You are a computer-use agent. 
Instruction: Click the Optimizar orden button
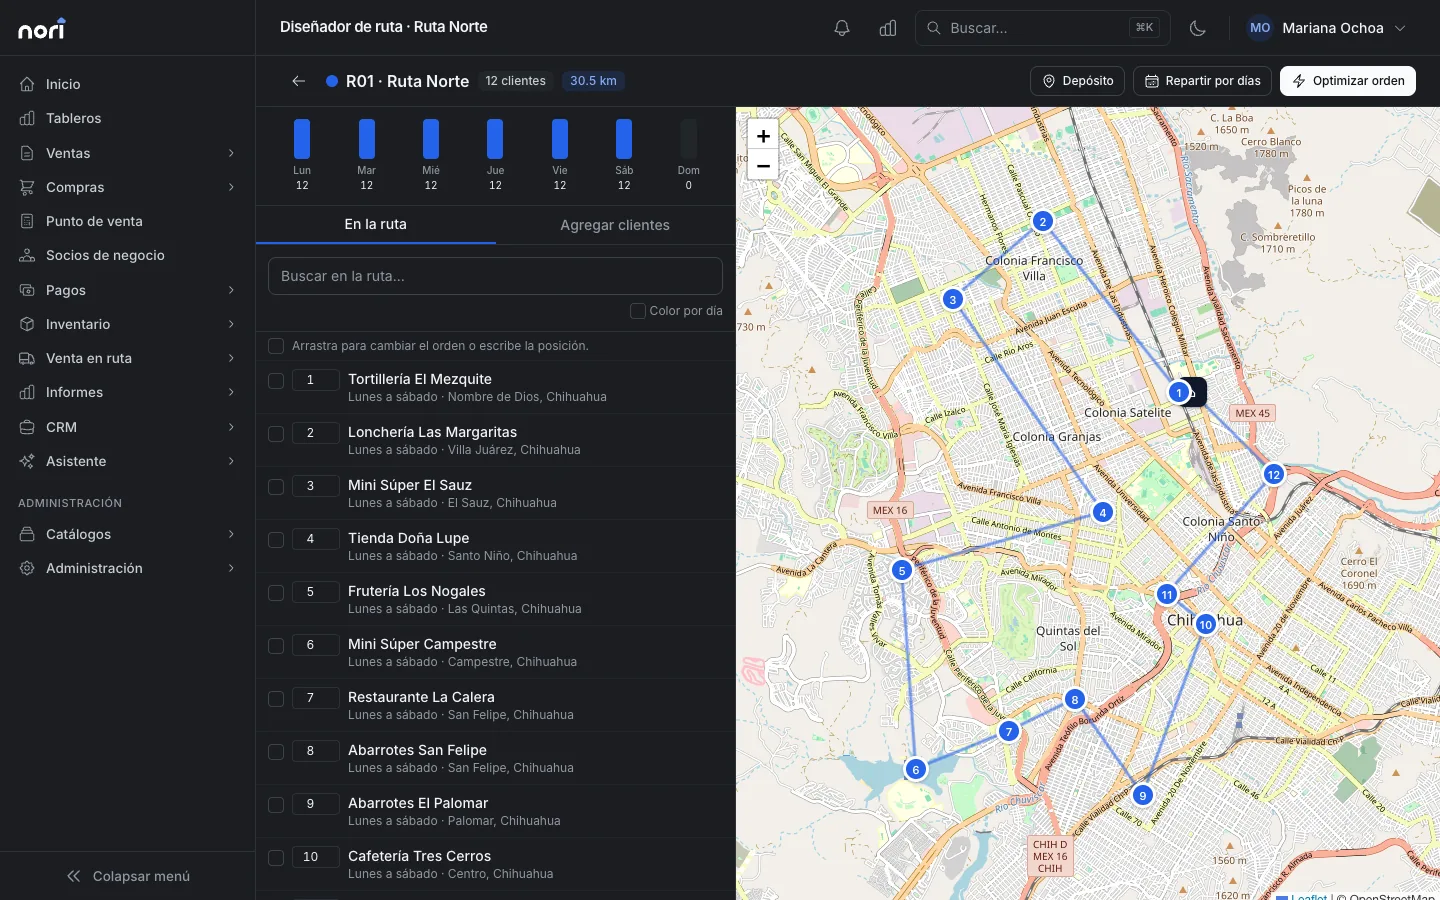(1348, 81)
